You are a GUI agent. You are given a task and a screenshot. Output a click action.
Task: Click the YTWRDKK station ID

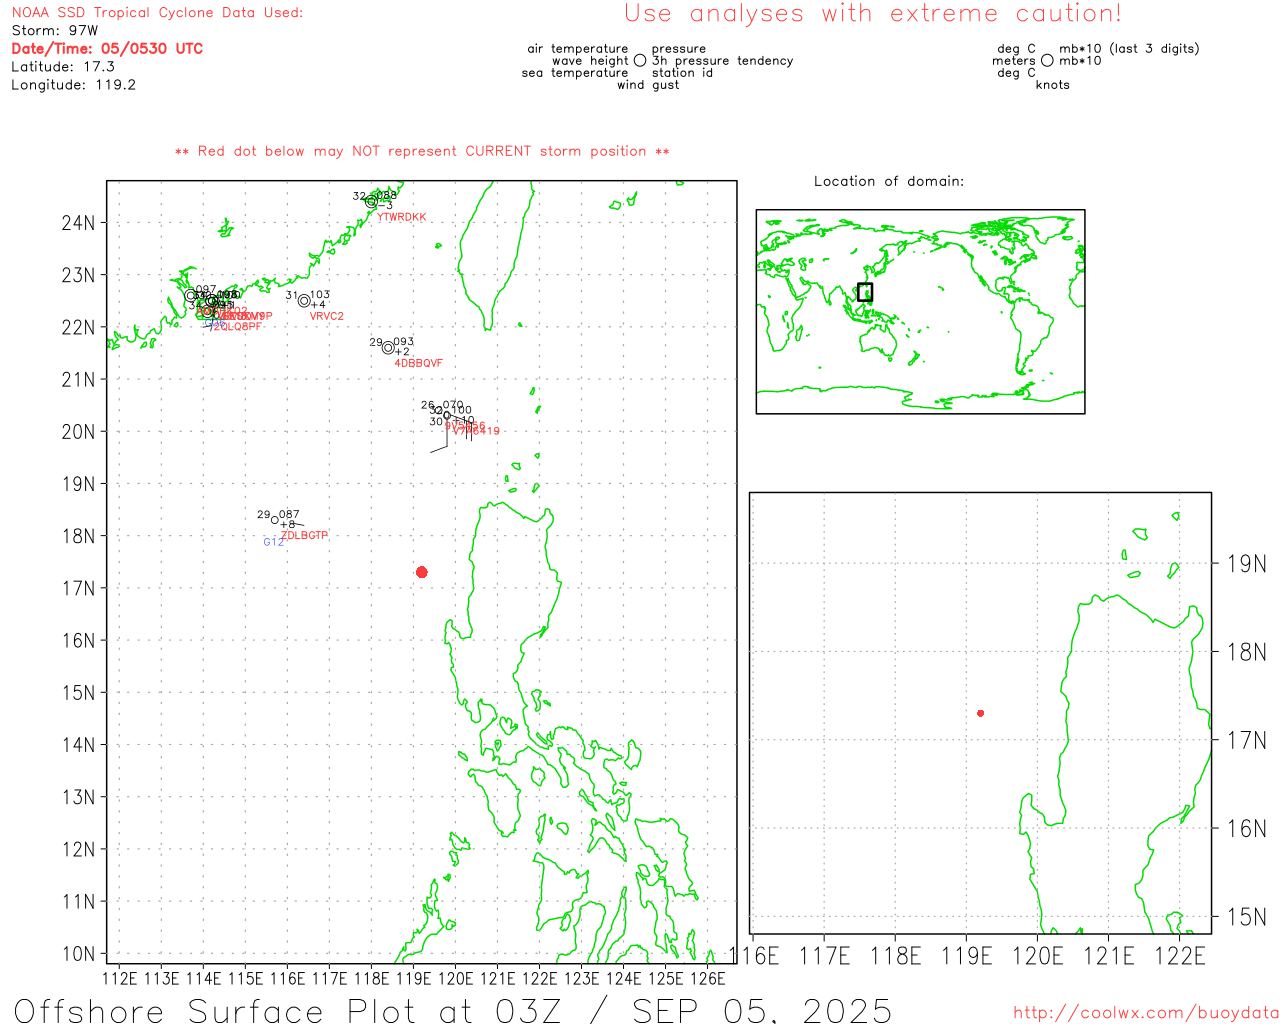[402, 217]
